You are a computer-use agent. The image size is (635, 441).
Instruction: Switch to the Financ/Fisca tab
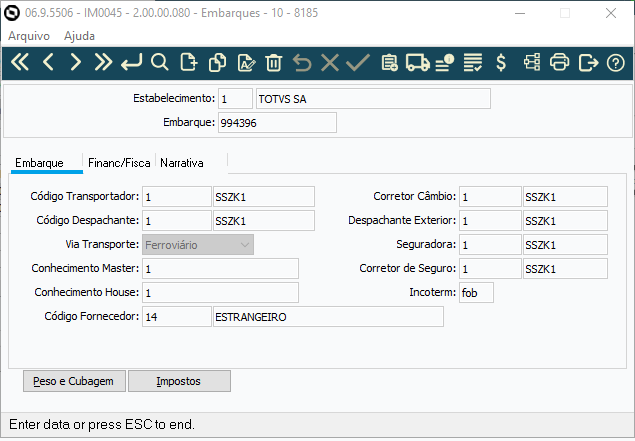[119, 162]
